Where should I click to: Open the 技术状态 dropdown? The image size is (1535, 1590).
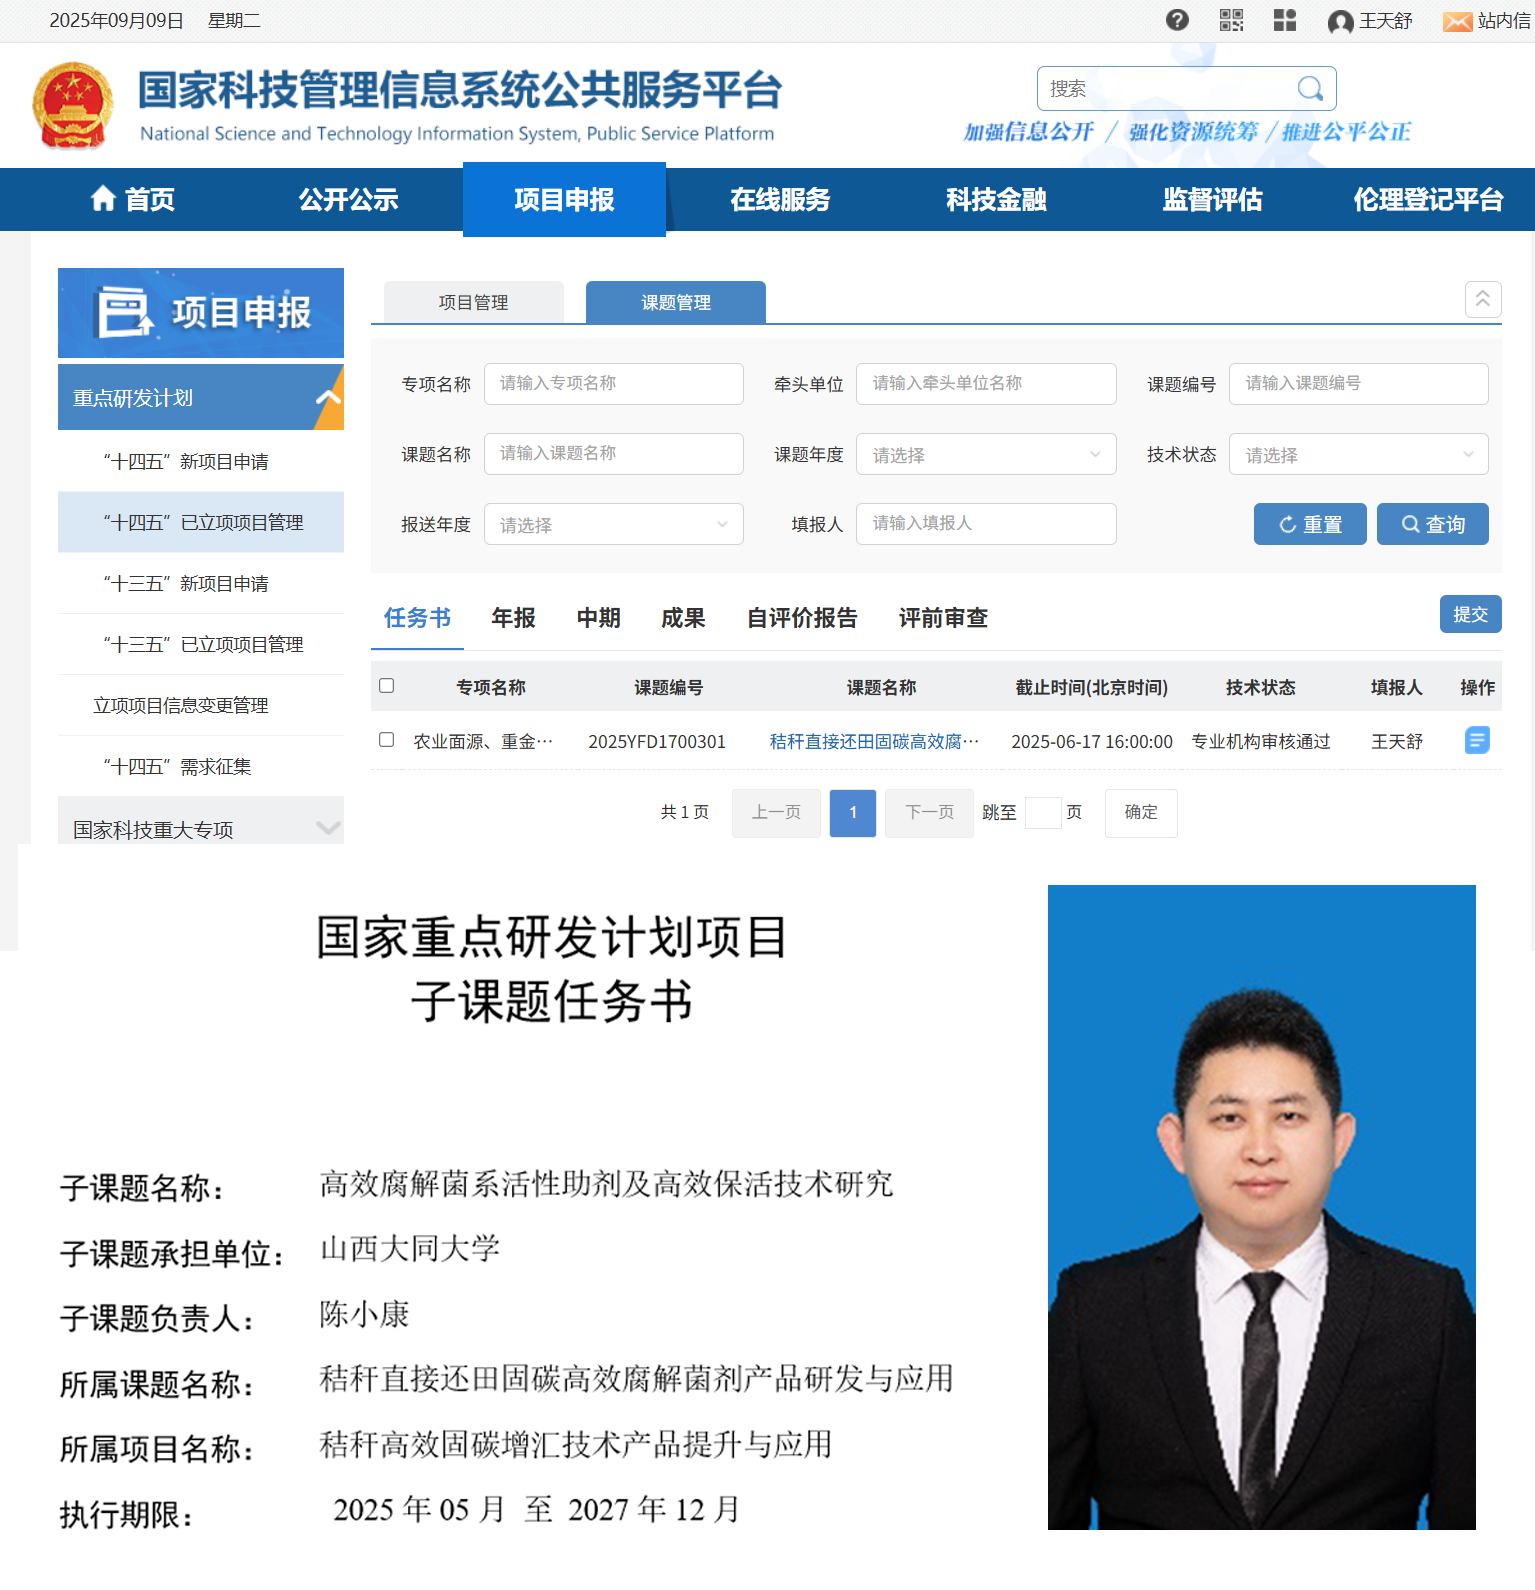pos(1358,454)
